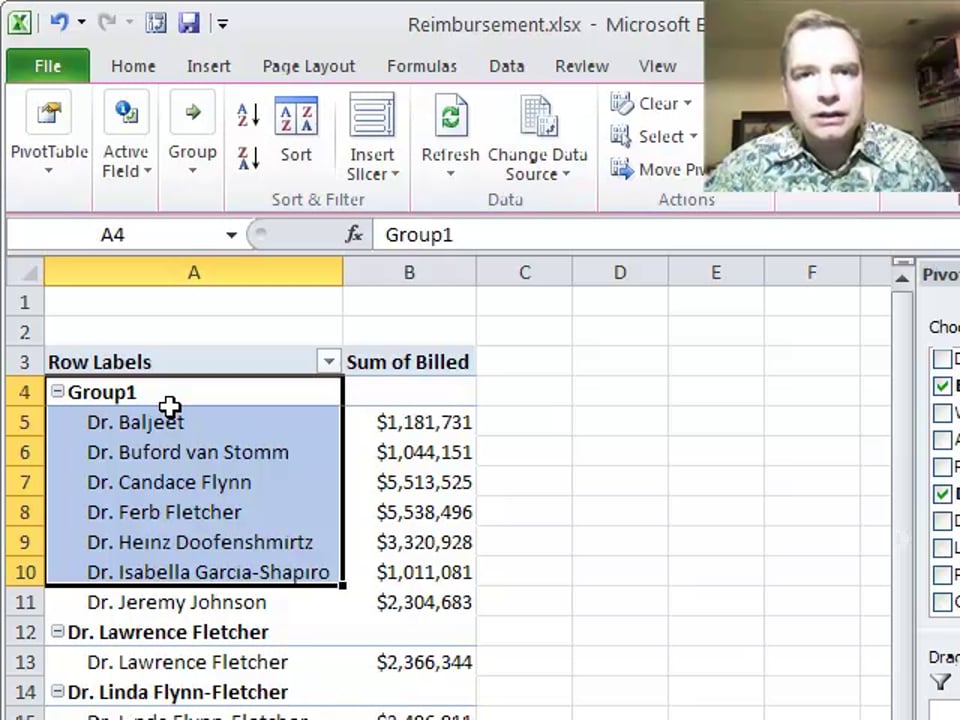Click the PivotTable icon in ribbon

click(x=49, y=112)
